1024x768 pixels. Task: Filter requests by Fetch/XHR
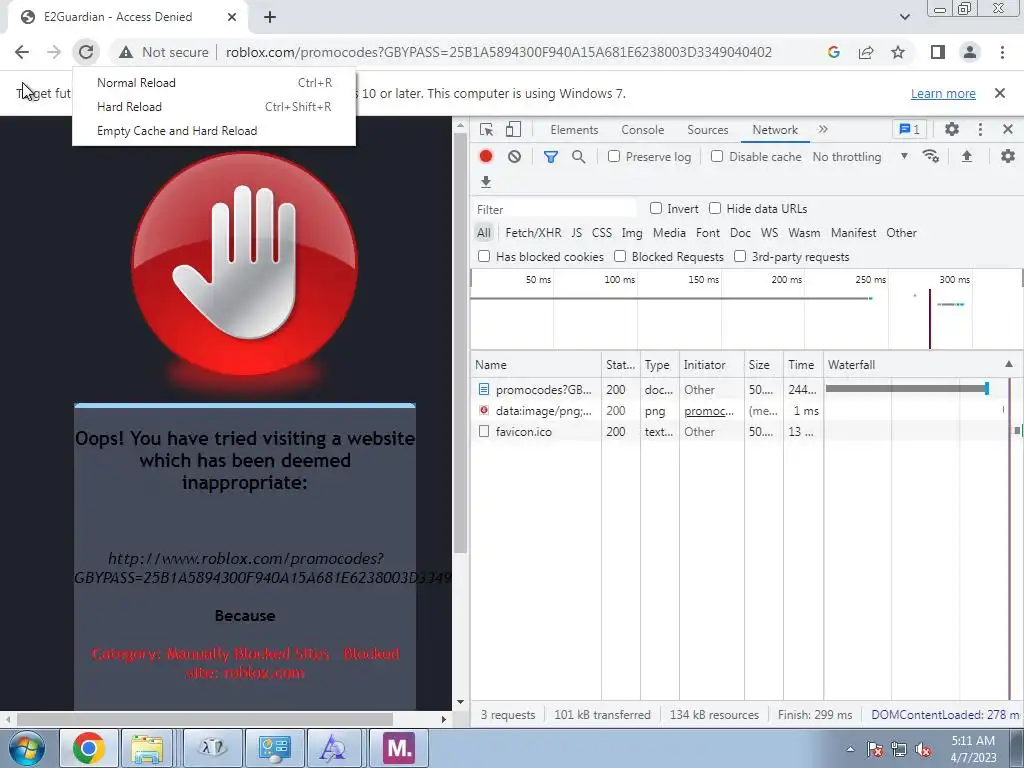coord(533,232)
